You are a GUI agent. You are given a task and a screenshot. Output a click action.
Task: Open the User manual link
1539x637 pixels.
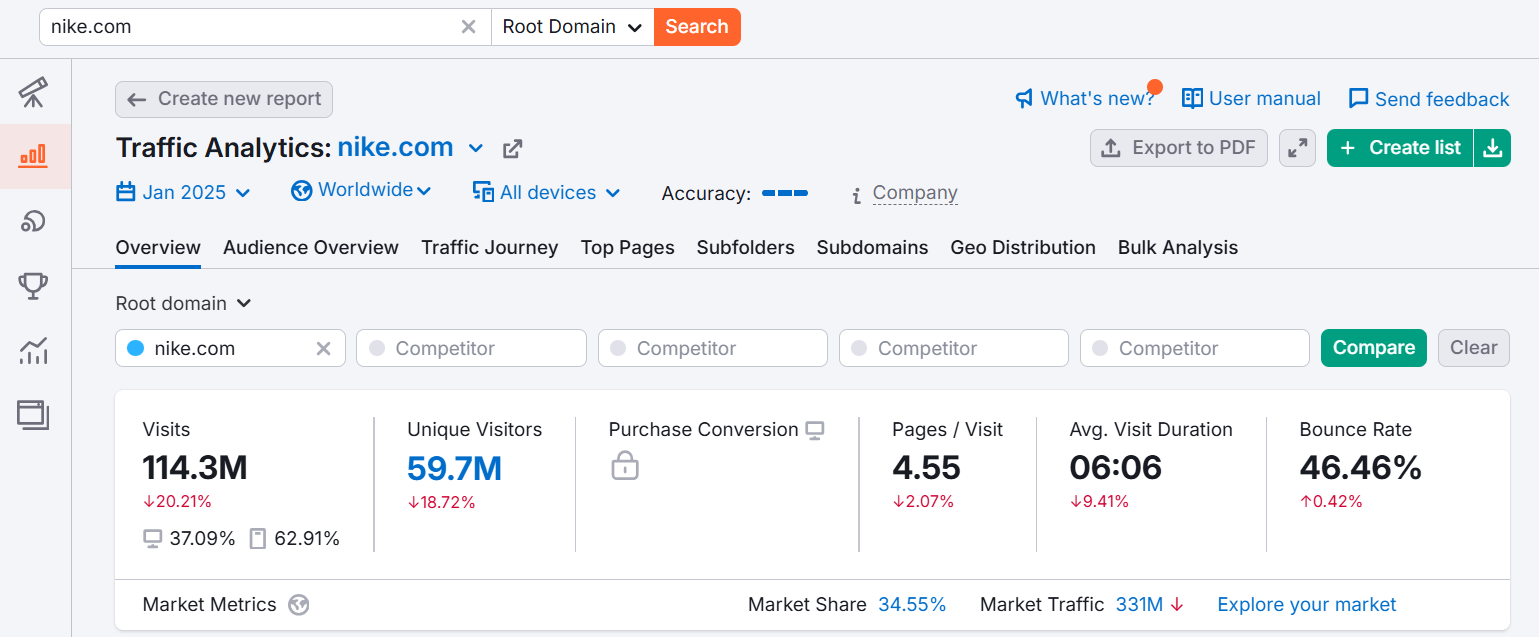(x=1265, y=98)
